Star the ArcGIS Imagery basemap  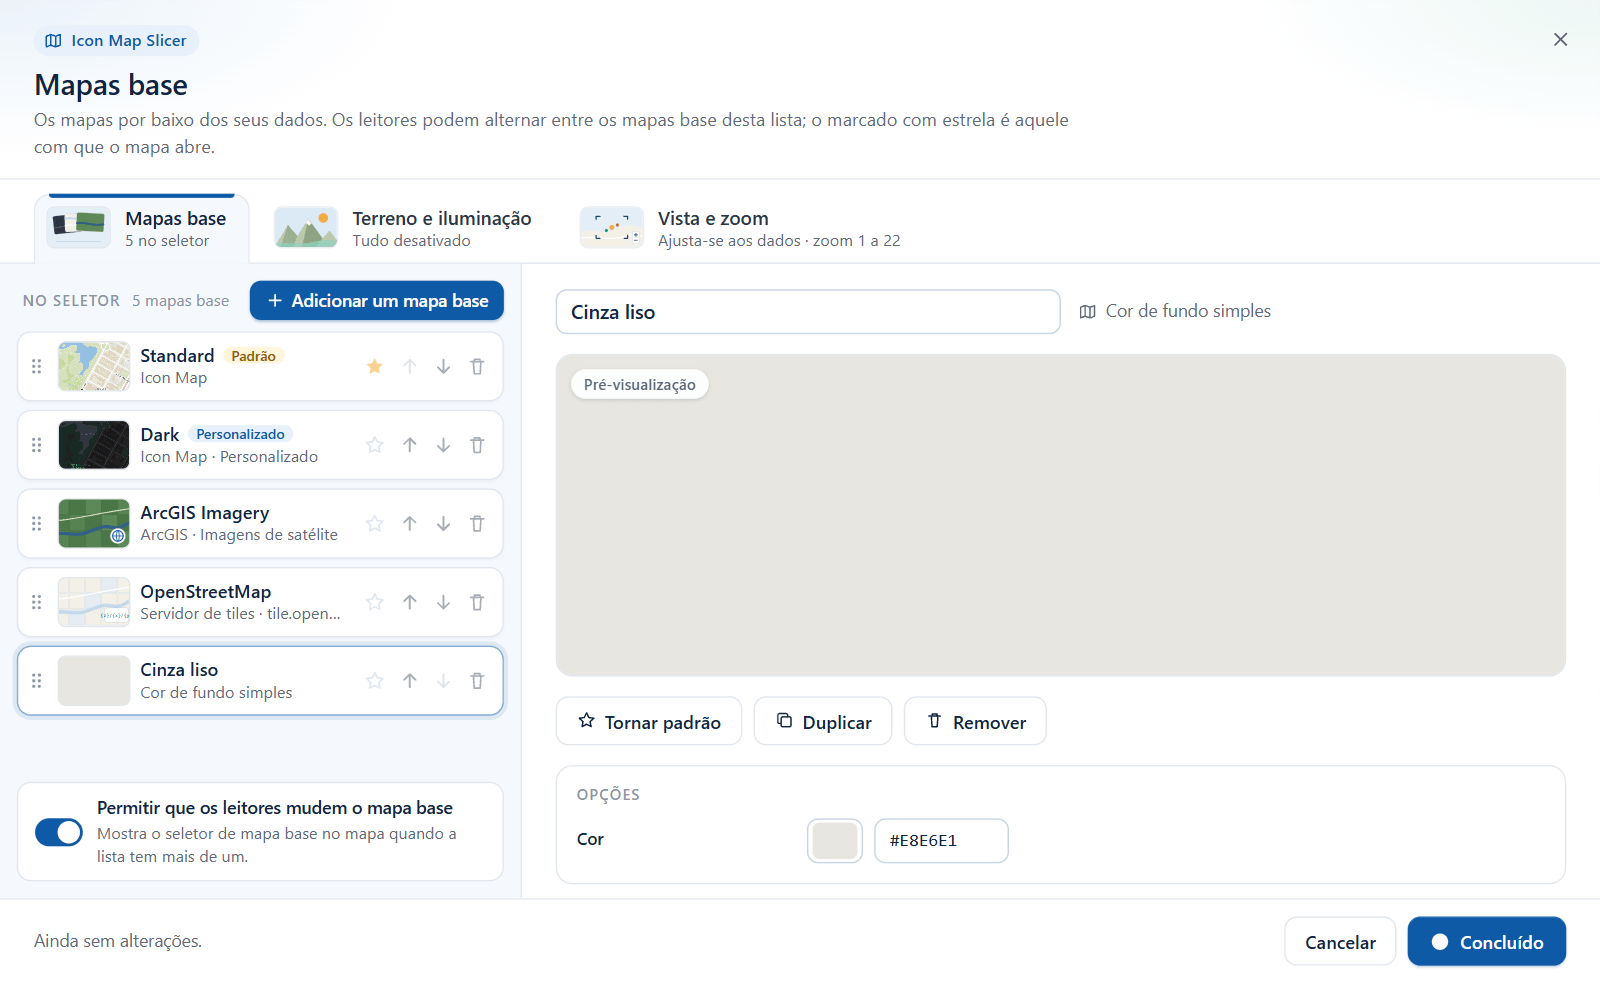coord(375,524)
